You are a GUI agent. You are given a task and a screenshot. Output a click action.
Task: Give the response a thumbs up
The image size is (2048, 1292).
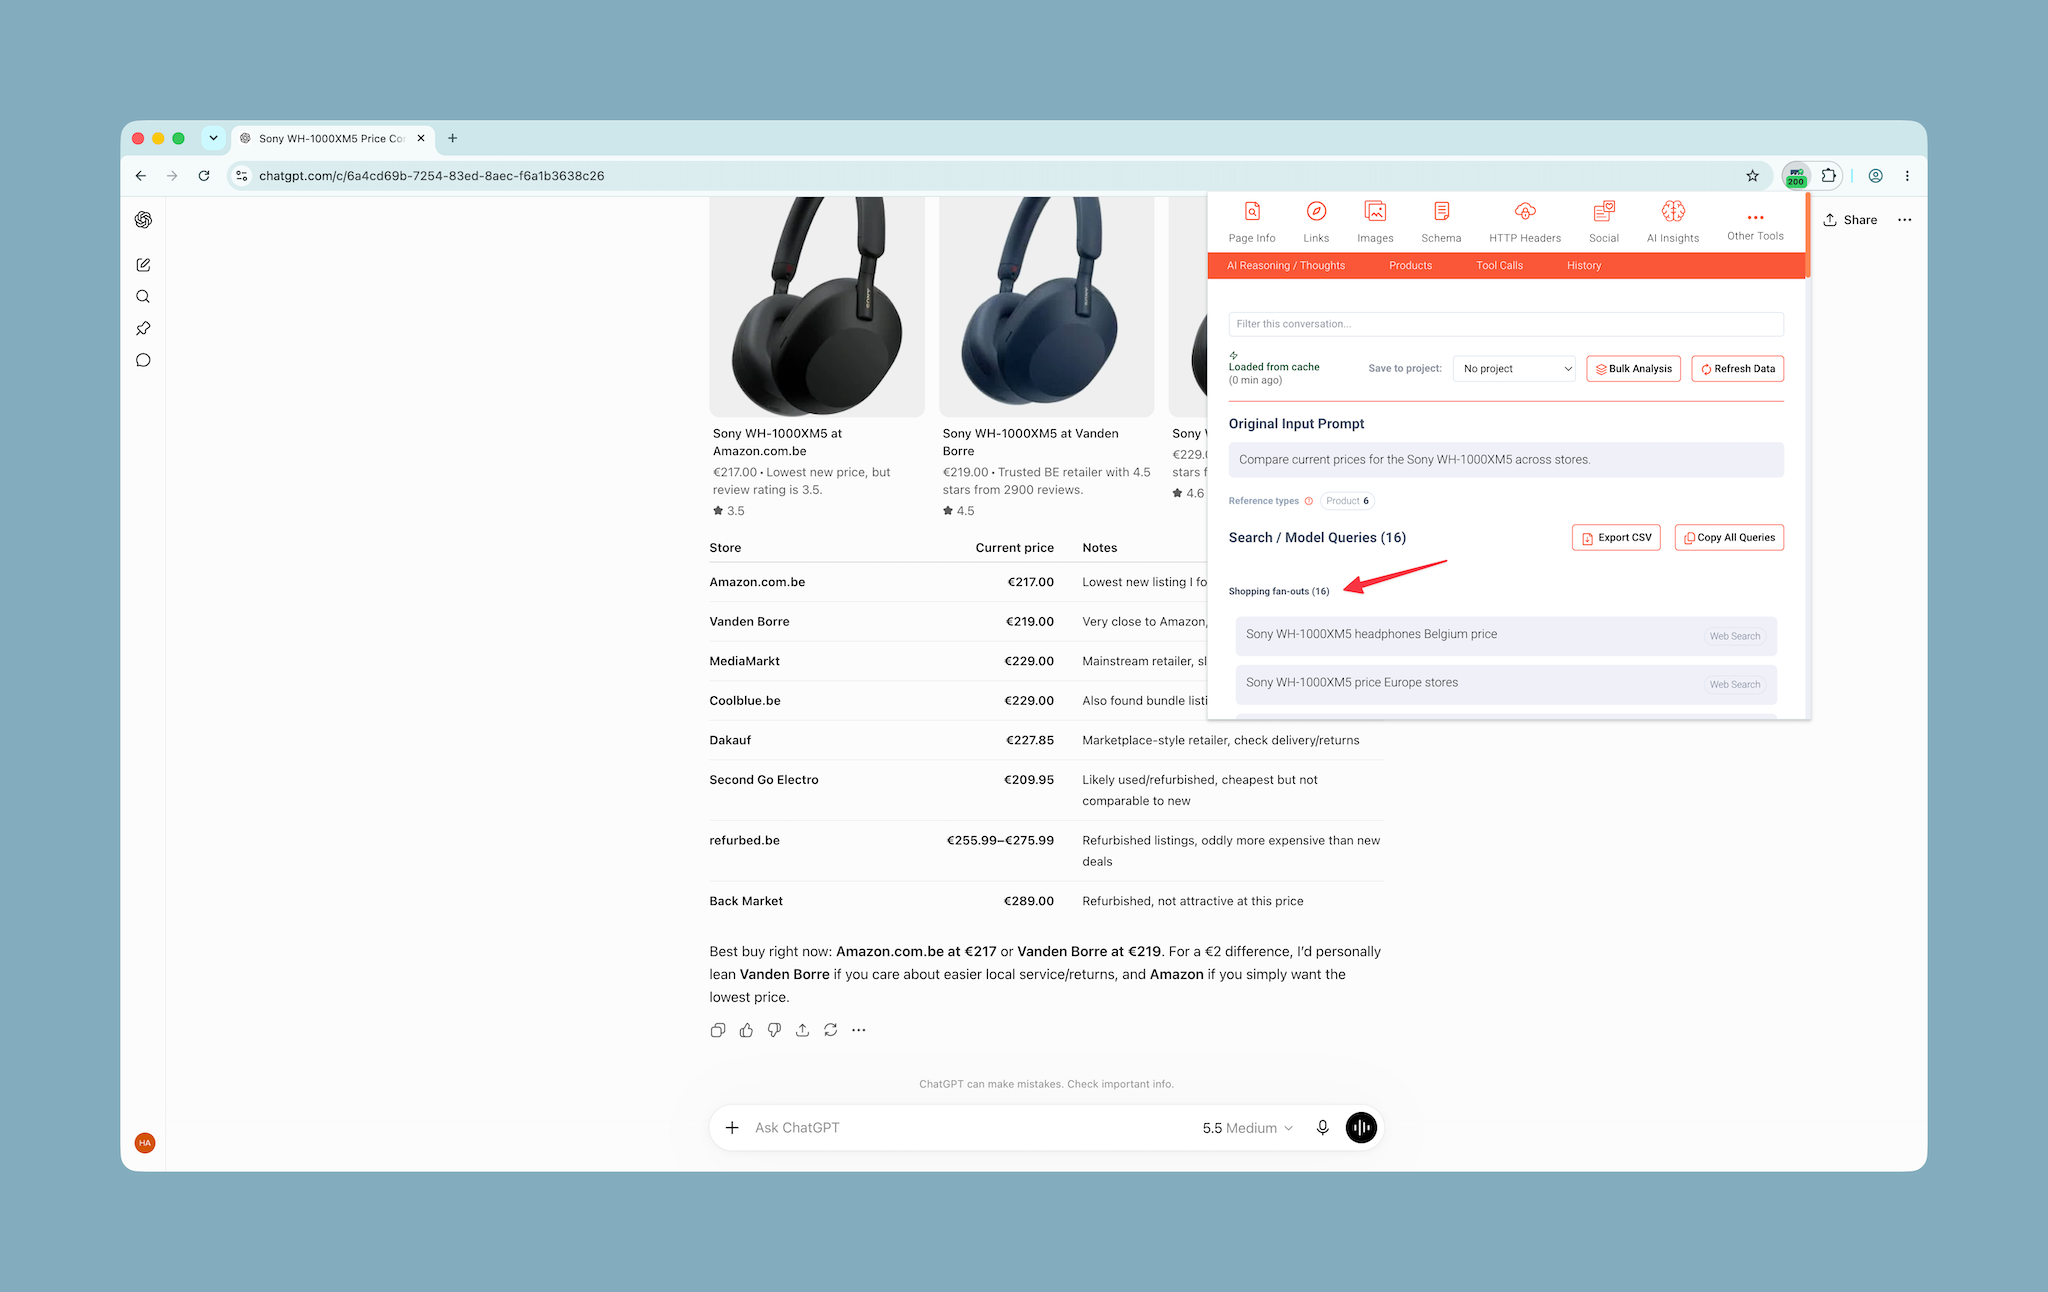(x=746, y=1030)
